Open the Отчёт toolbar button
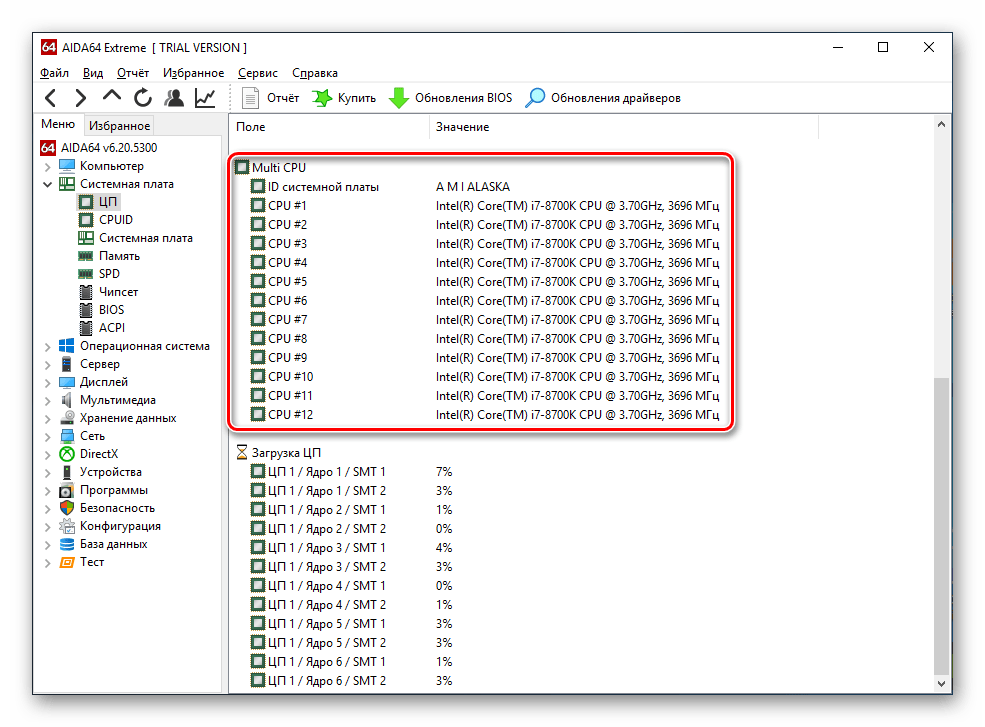Image resolution: width=985 pixels, height=727 pixels. (x=271, y=98)
